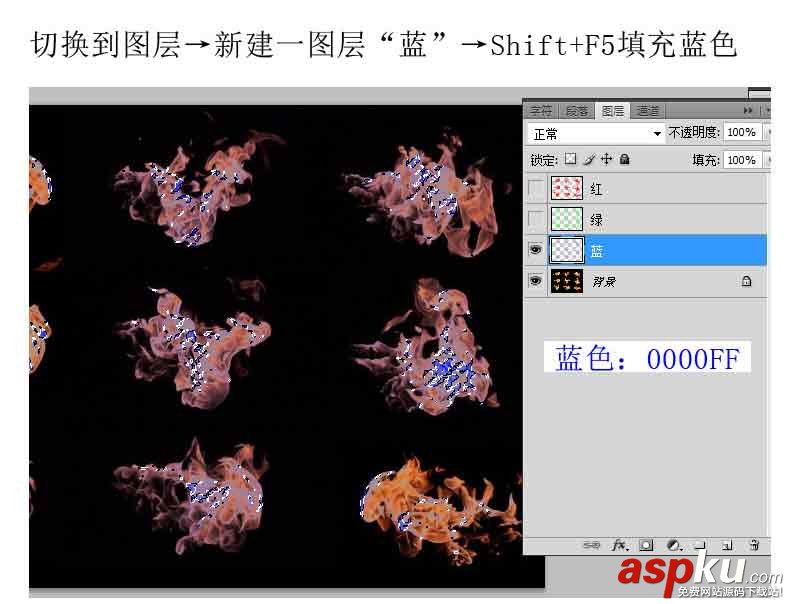This screenshot has height=604, width=788.
Task: Collapse the panel with the double arrow
Action: point(748,111)
